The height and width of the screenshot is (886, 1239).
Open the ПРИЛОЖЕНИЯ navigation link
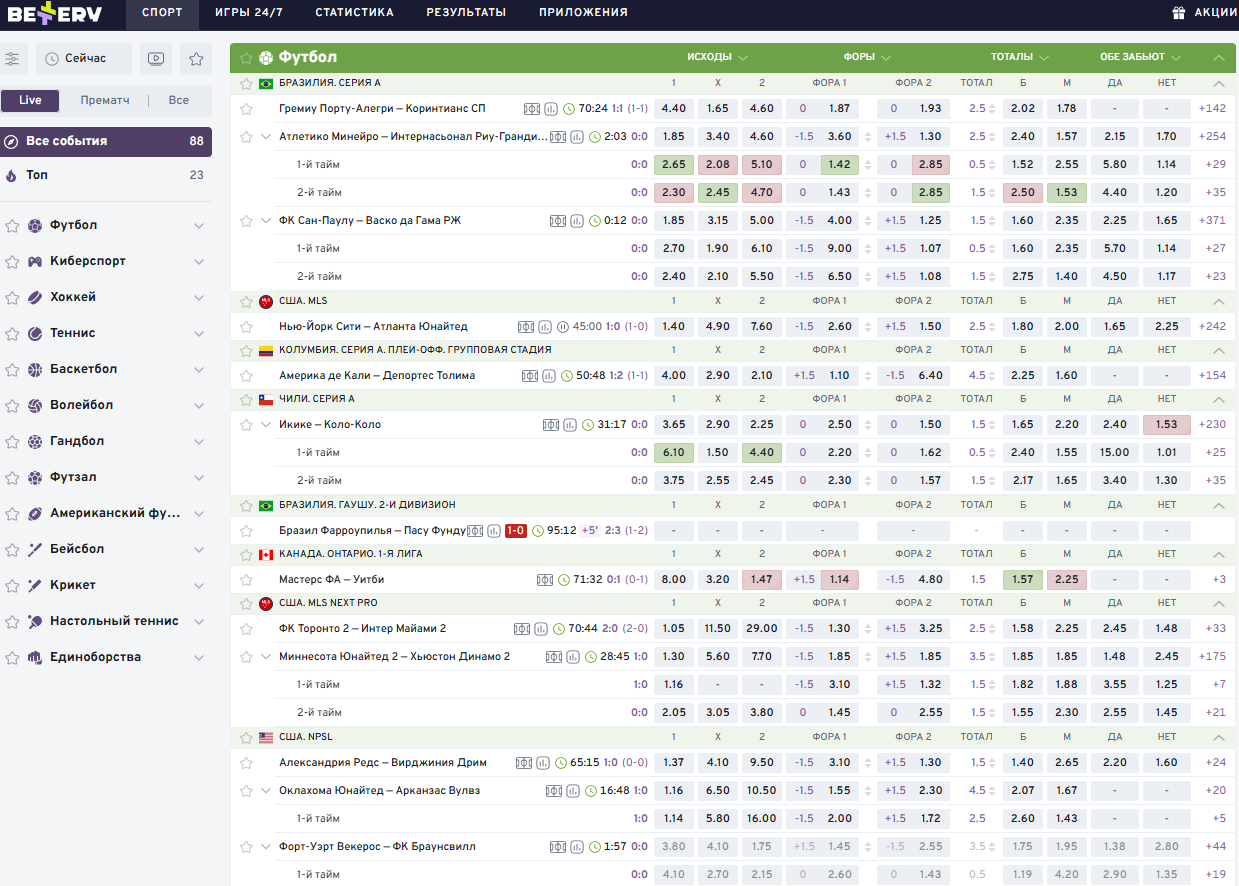(x=583, y=13)
